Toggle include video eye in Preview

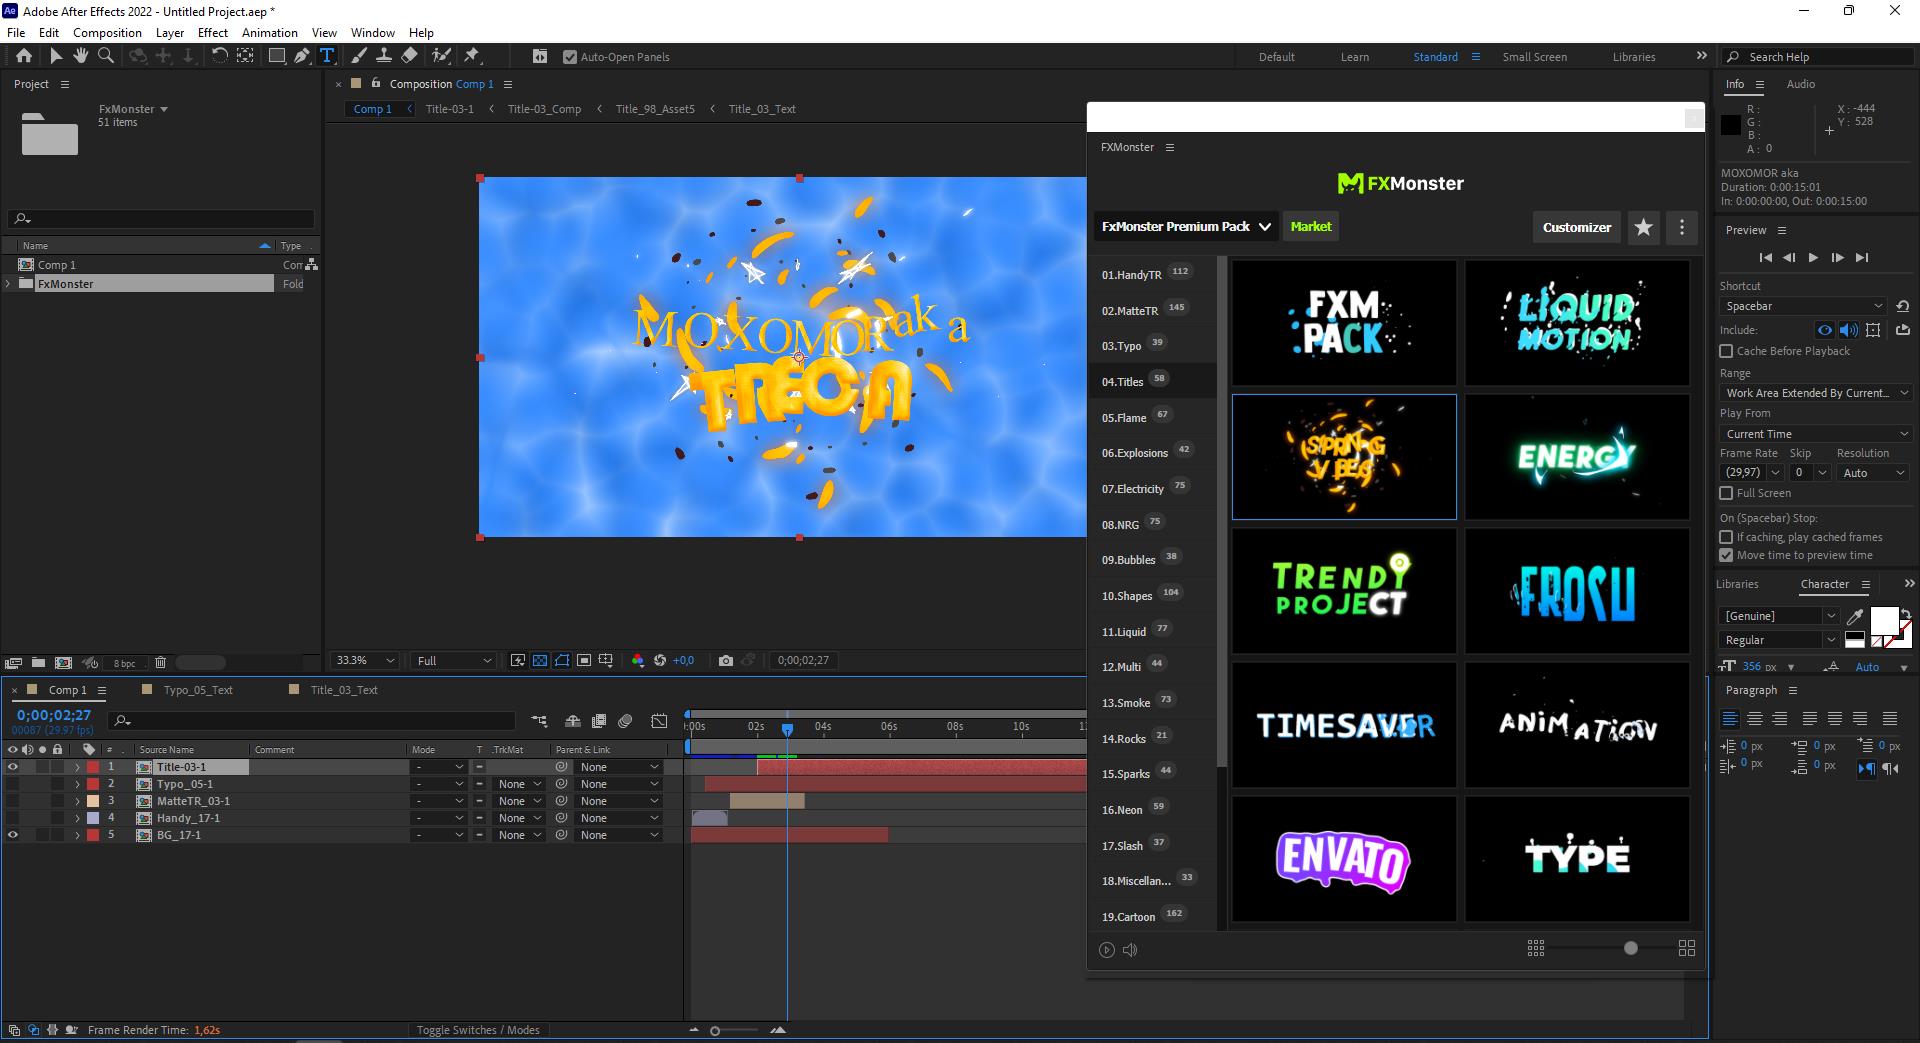pyautogui.click(x=1825, y=330)
